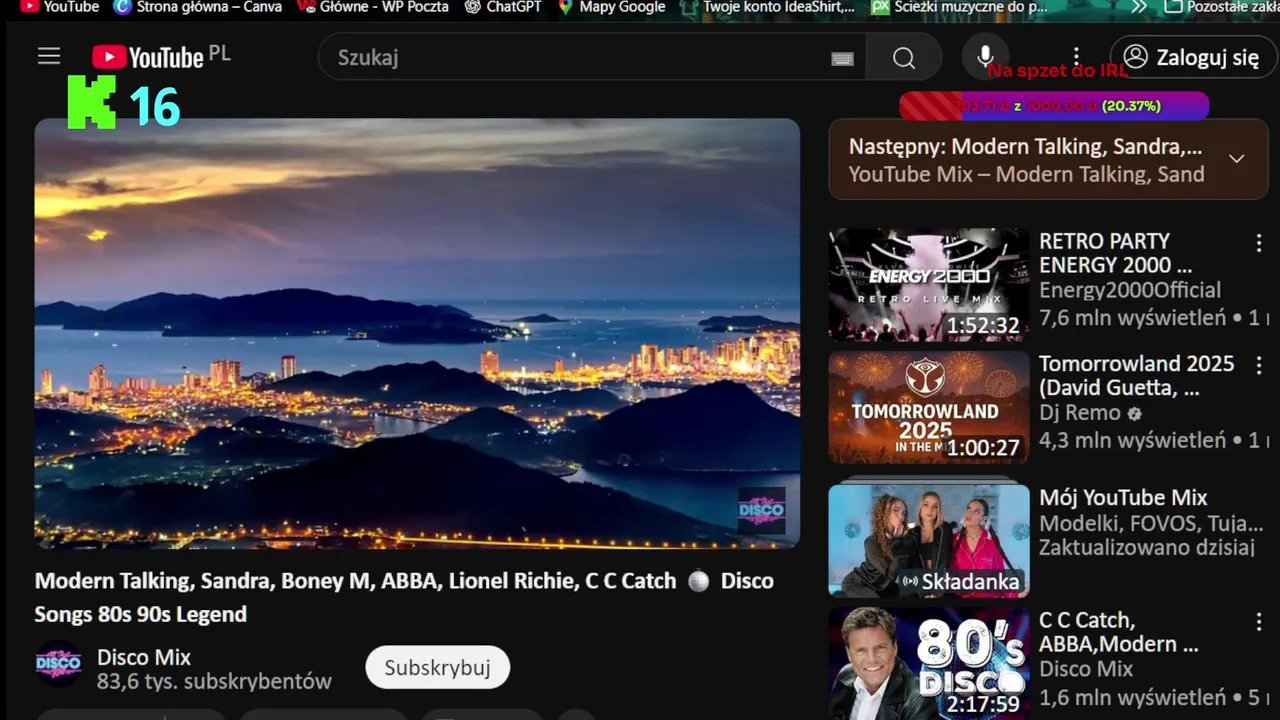Viewport: 1280px width, 720px height.
Task: Visit the Energy2000Official channel name
Action: 1130,290
